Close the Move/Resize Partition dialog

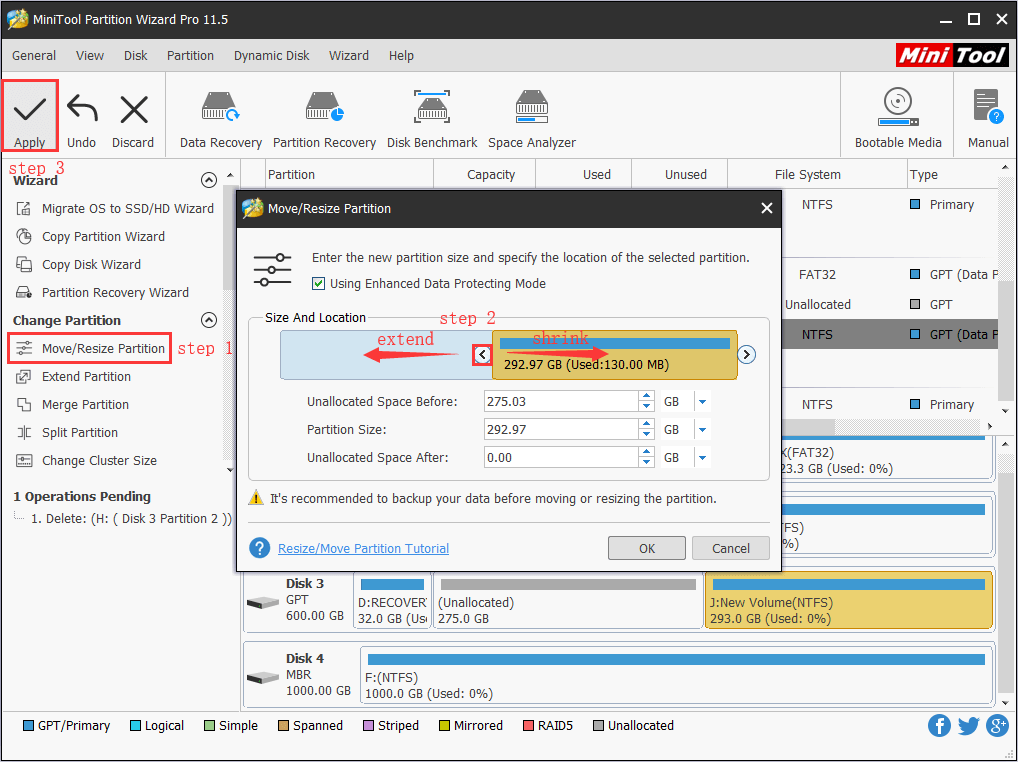pos(766,208)
